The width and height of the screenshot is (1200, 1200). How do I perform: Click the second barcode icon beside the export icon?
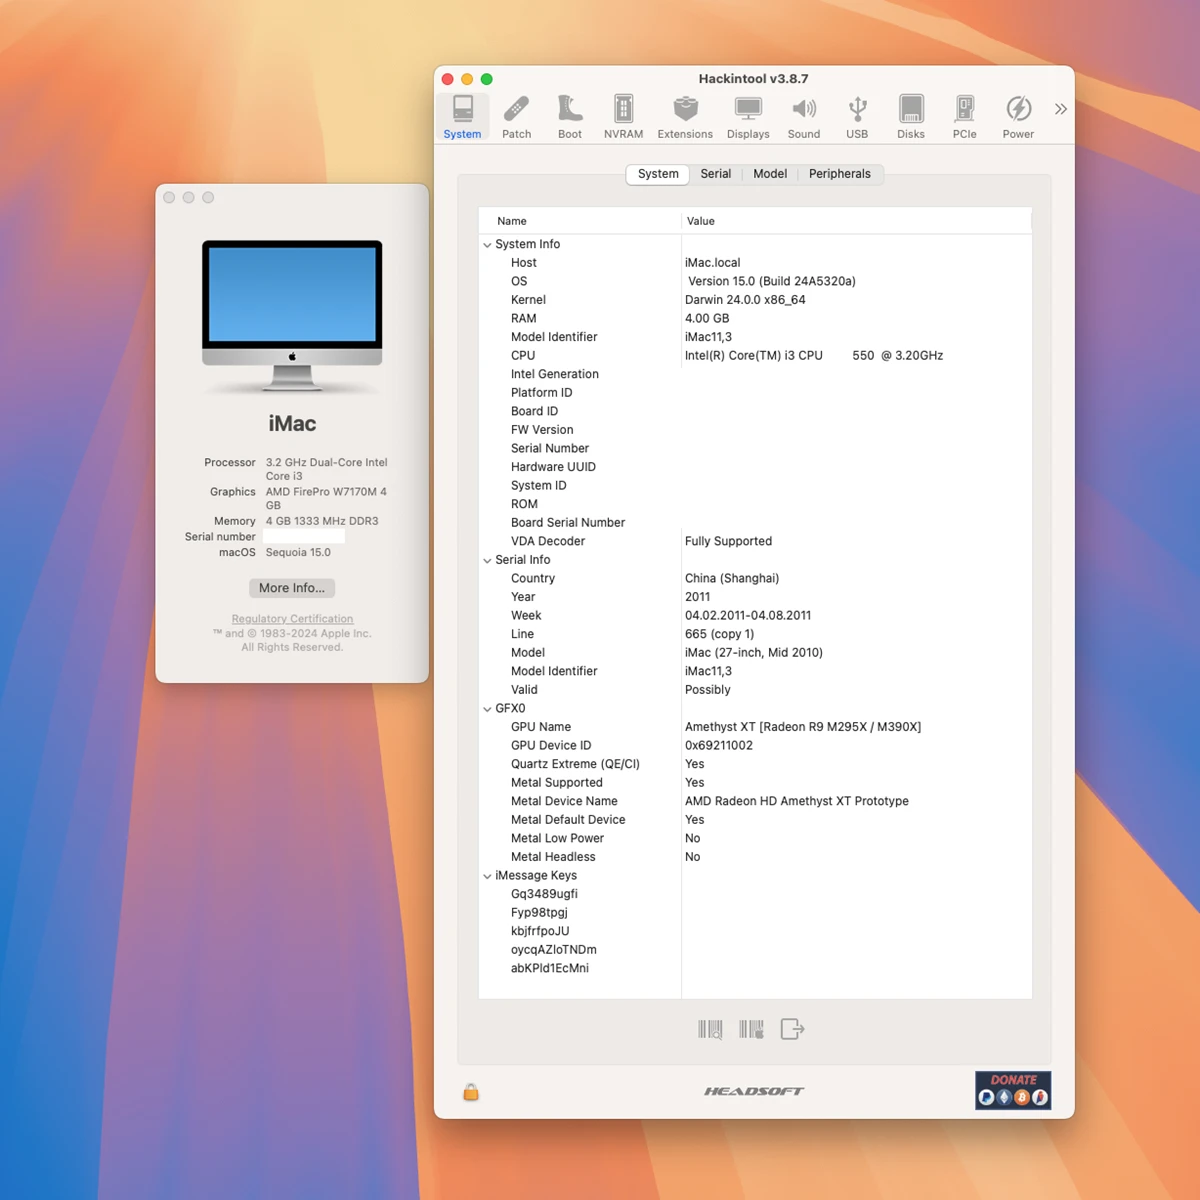[x=751, y=1029]
